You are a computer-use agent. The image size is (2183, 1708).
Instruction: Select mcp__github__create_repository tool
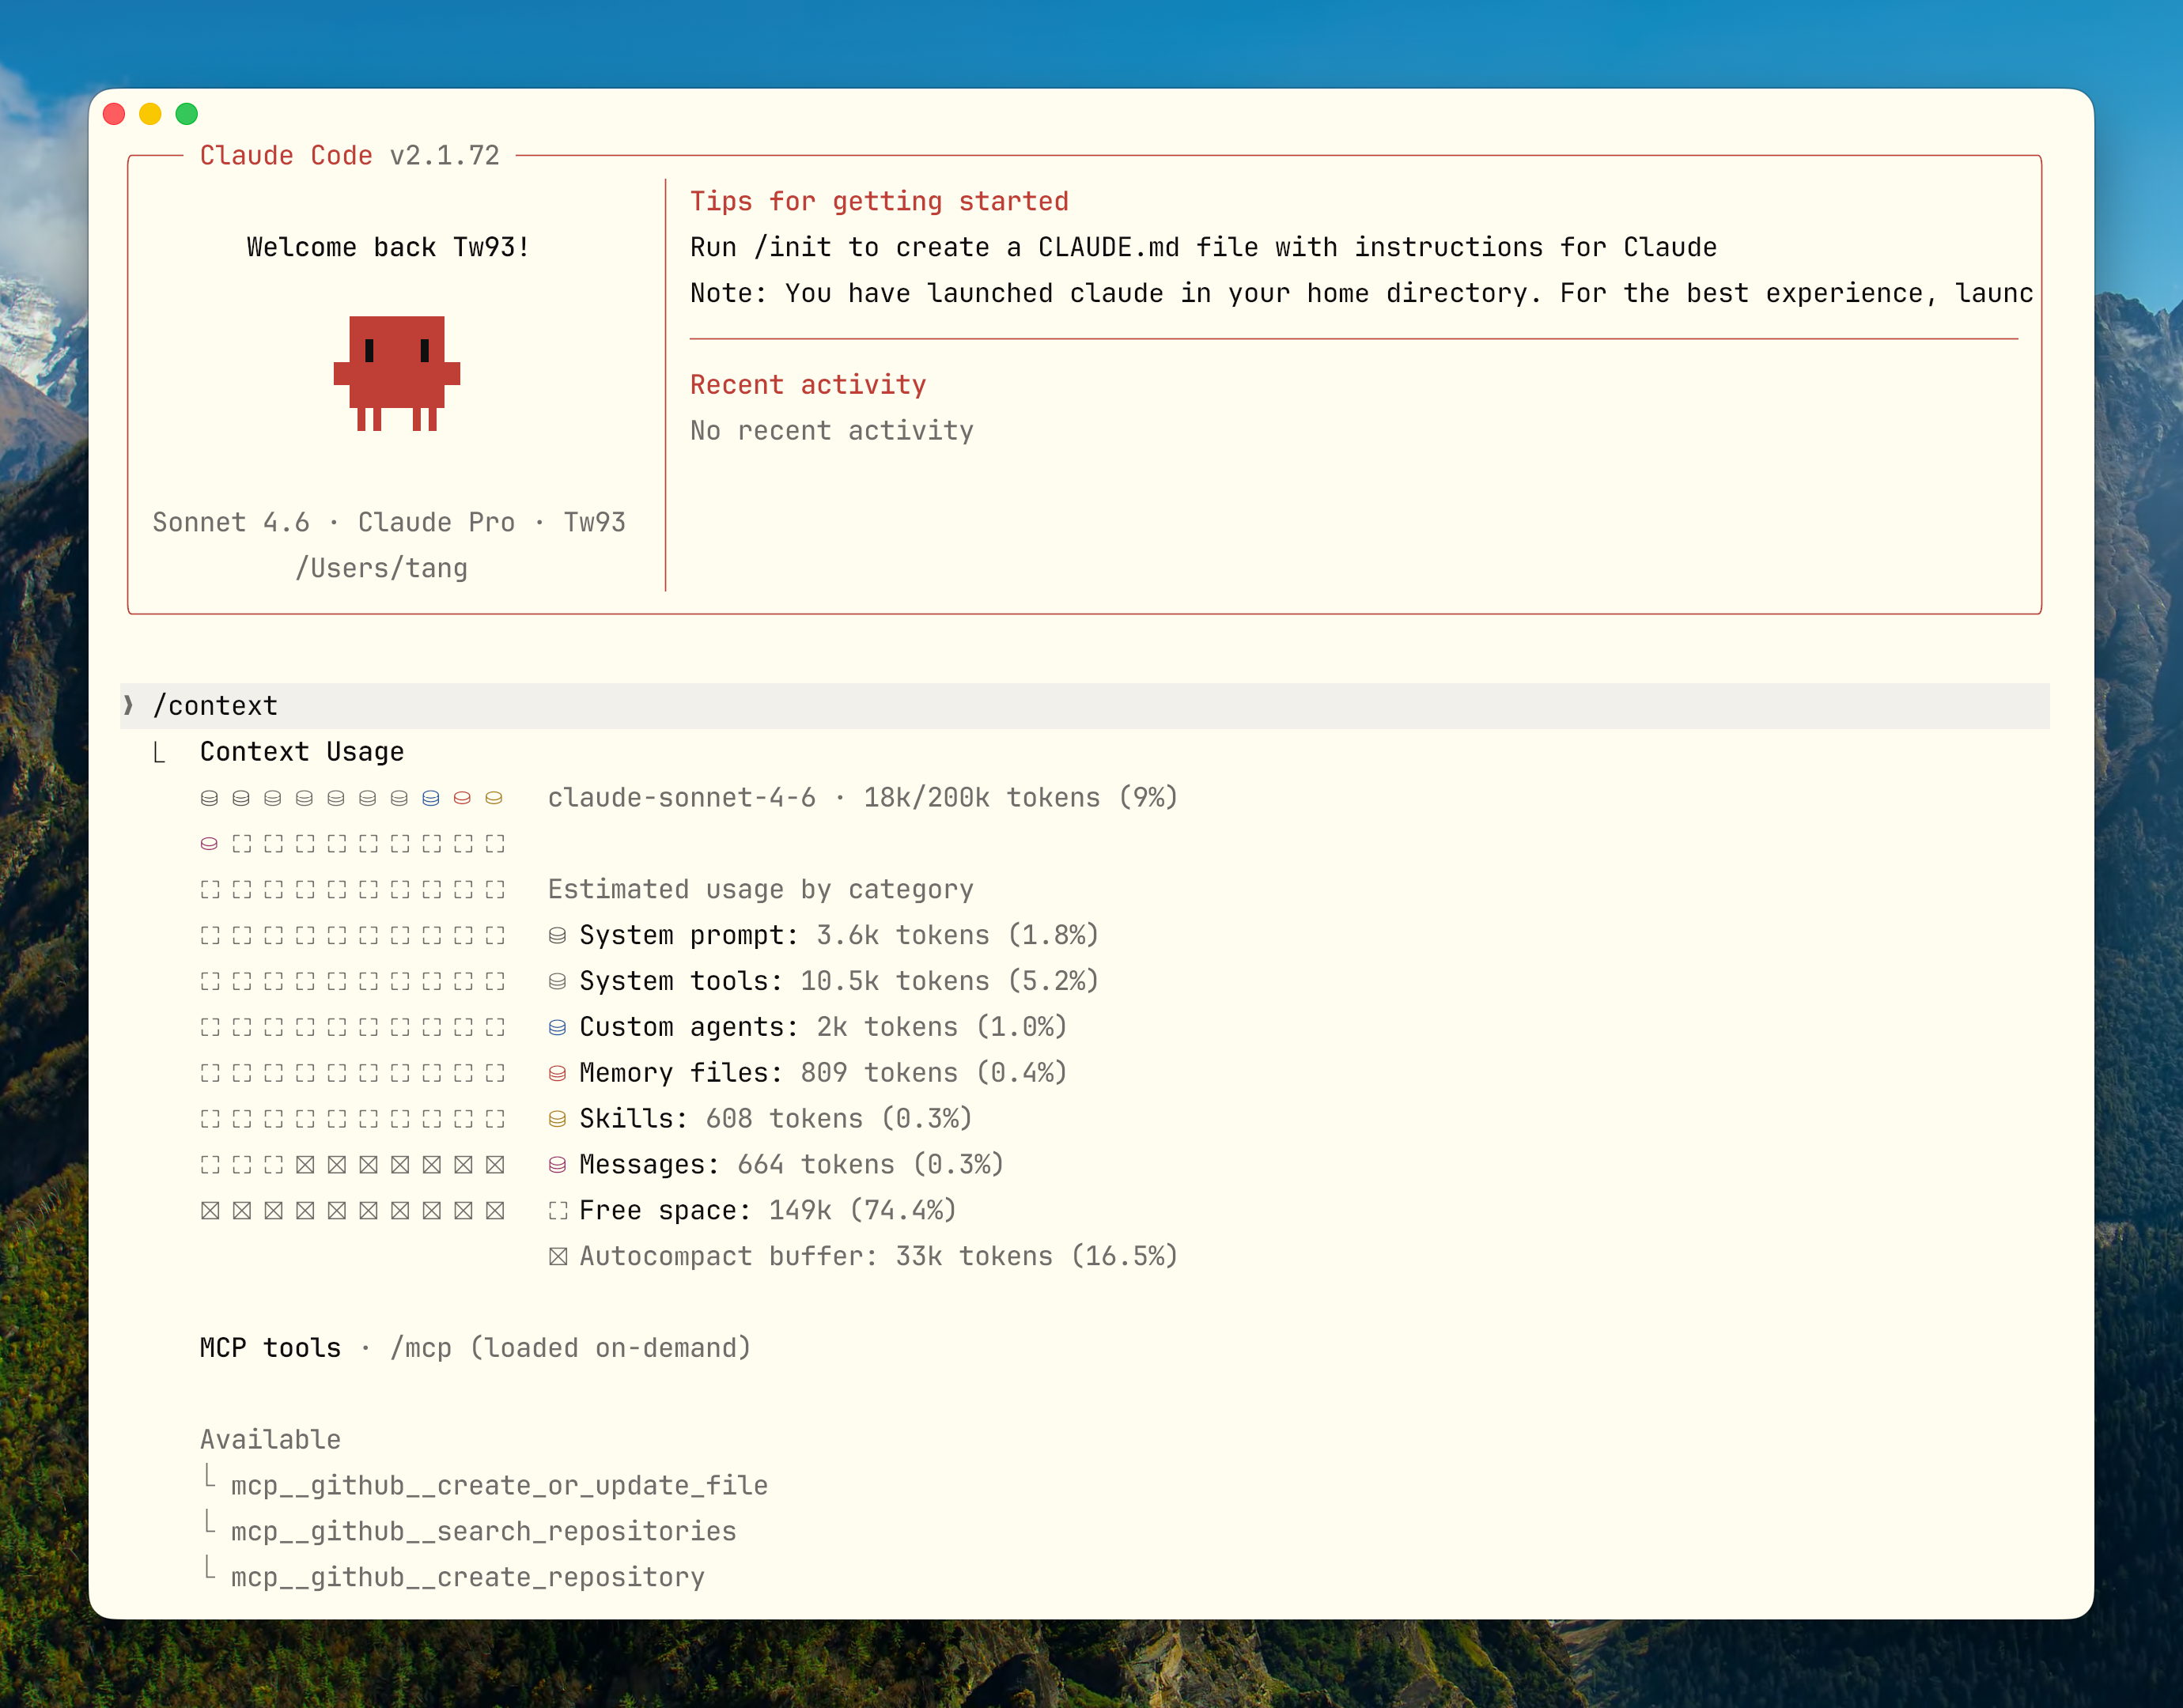pyautogui.click(x=466, y=1577)
